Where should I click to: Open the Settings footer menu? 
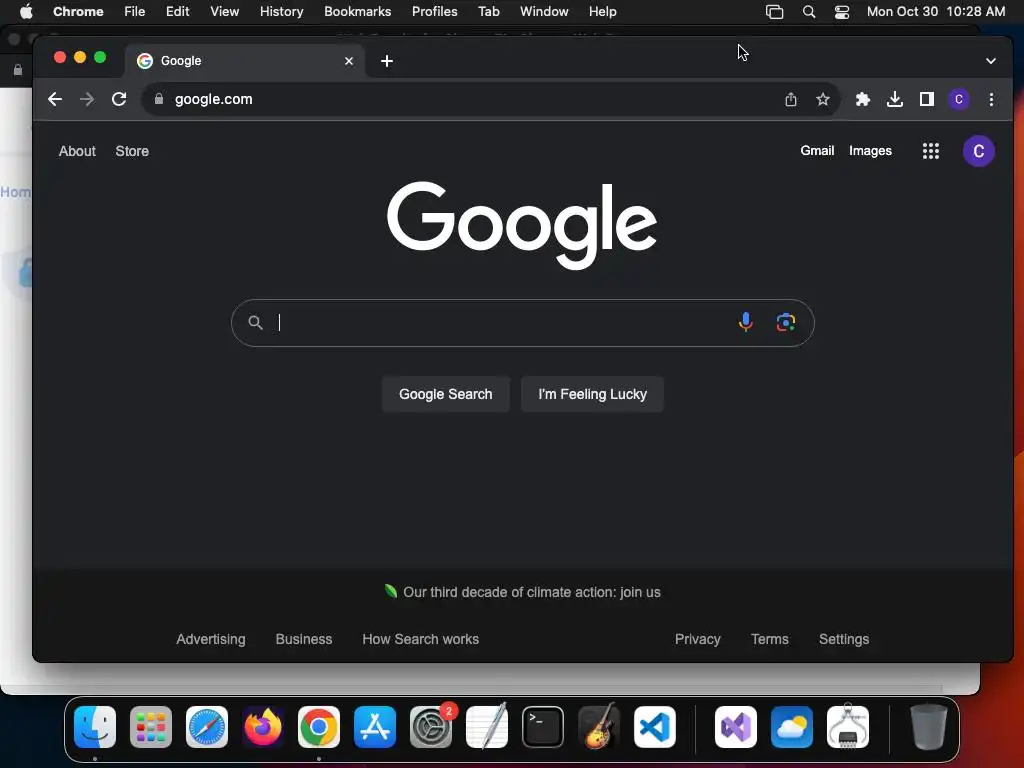[844, 639]
